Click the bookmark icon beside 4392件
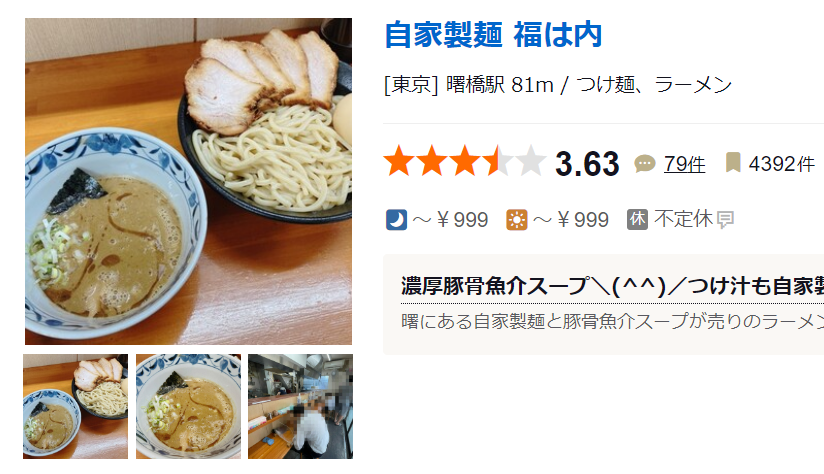The image size is (824, 474). (x=733, y=163)
